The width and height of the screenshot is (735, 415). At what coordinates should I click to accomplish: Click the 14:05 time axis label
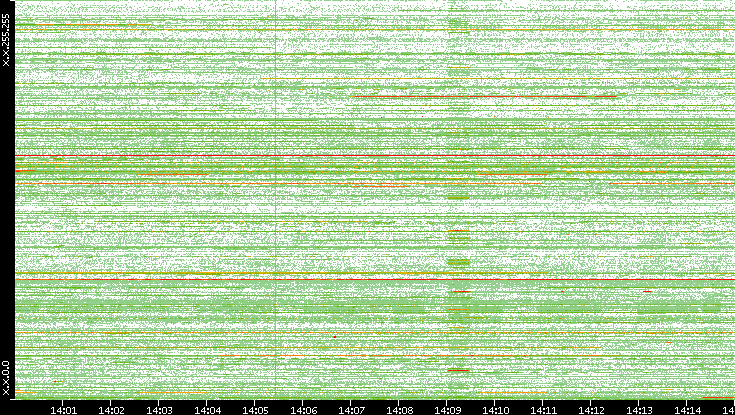click(x=255, y=411)
